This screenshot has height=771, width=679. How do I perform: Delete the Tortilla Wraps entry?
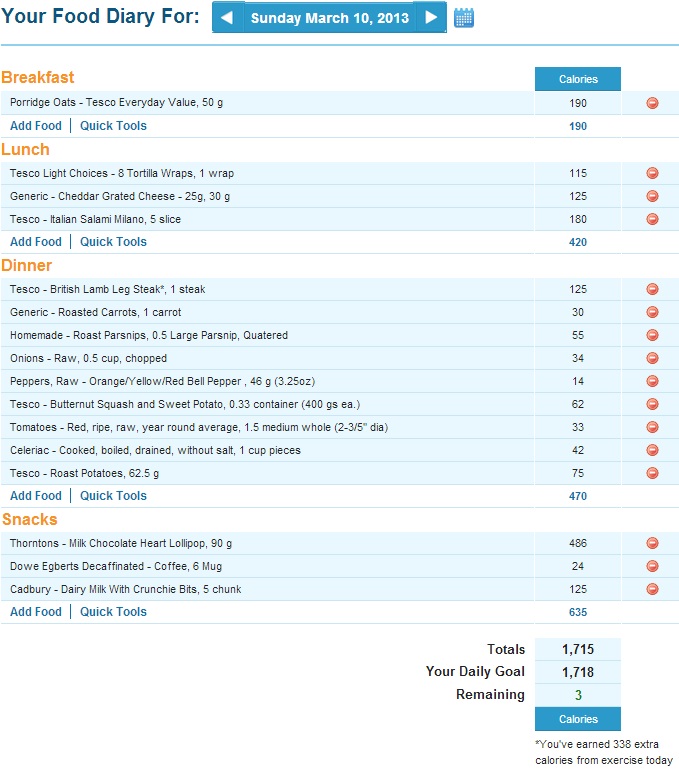pyautogui.click(x=652, y=173)
